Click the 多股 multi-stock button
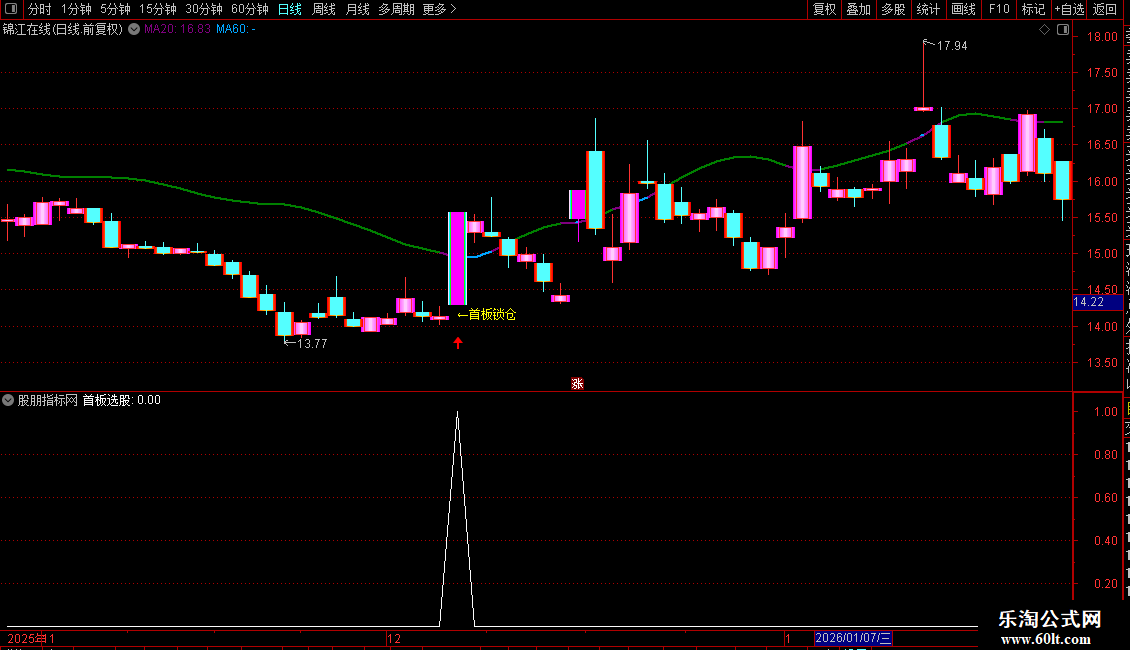Image resolution: width=1130 pixels, height=650 pixels. coord(893,9)
